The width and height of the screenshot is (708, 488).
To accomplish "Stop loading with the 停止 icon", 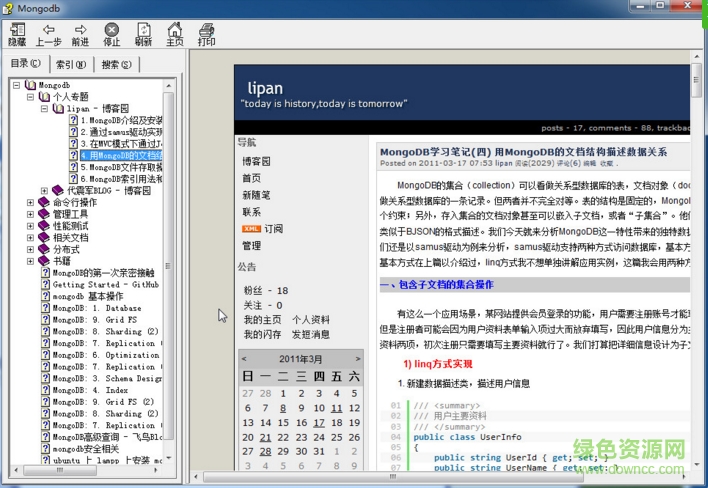I will (x=112, y=34).
